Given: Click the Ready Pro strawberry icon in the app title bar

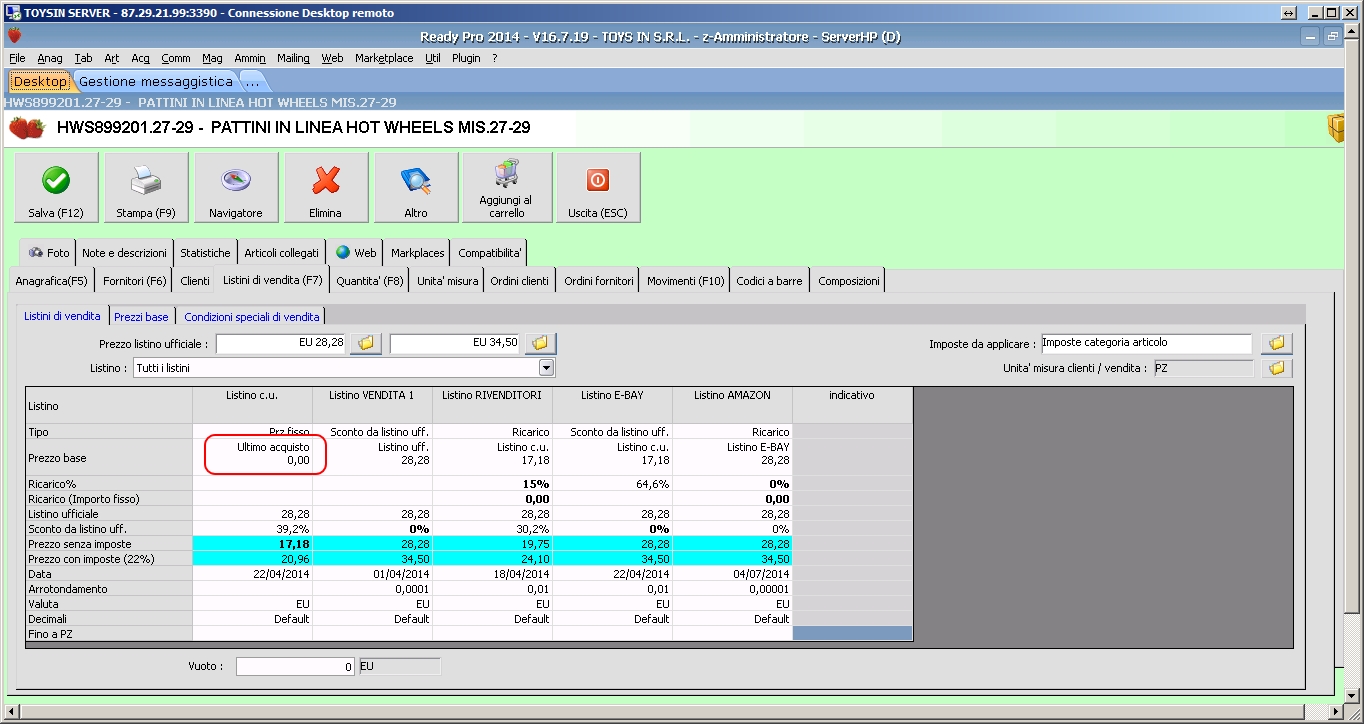Looking at the screenshot, I should pyautogui.click(x=14, y=36).
